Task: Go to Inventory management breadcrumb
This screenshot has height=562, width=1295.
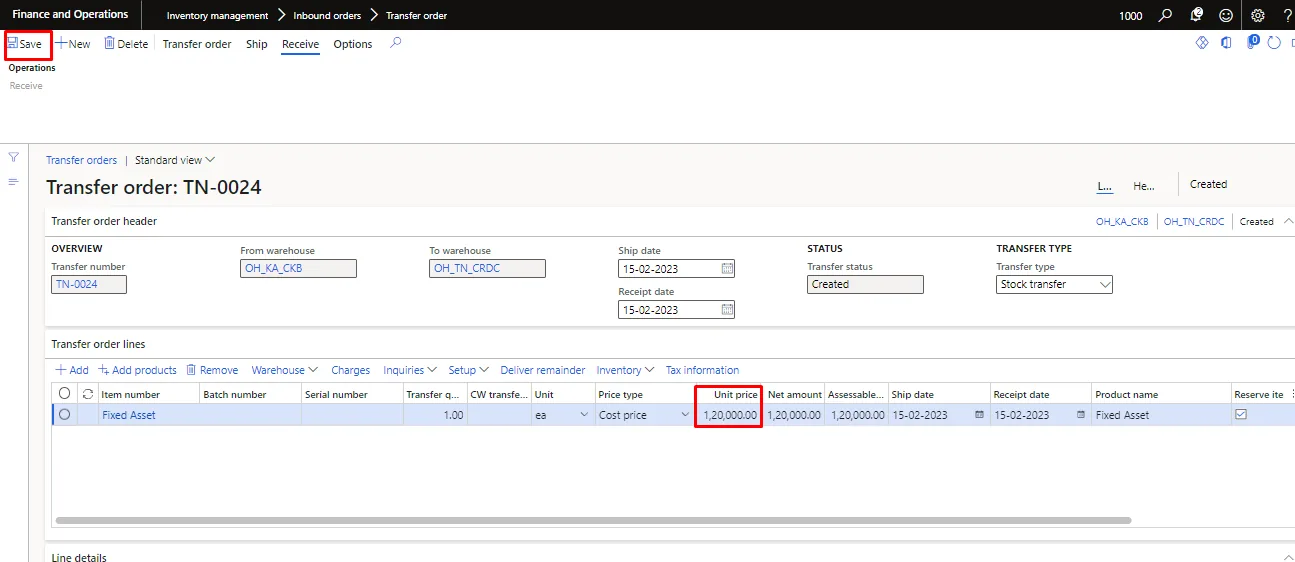Action: coord(217,16)
